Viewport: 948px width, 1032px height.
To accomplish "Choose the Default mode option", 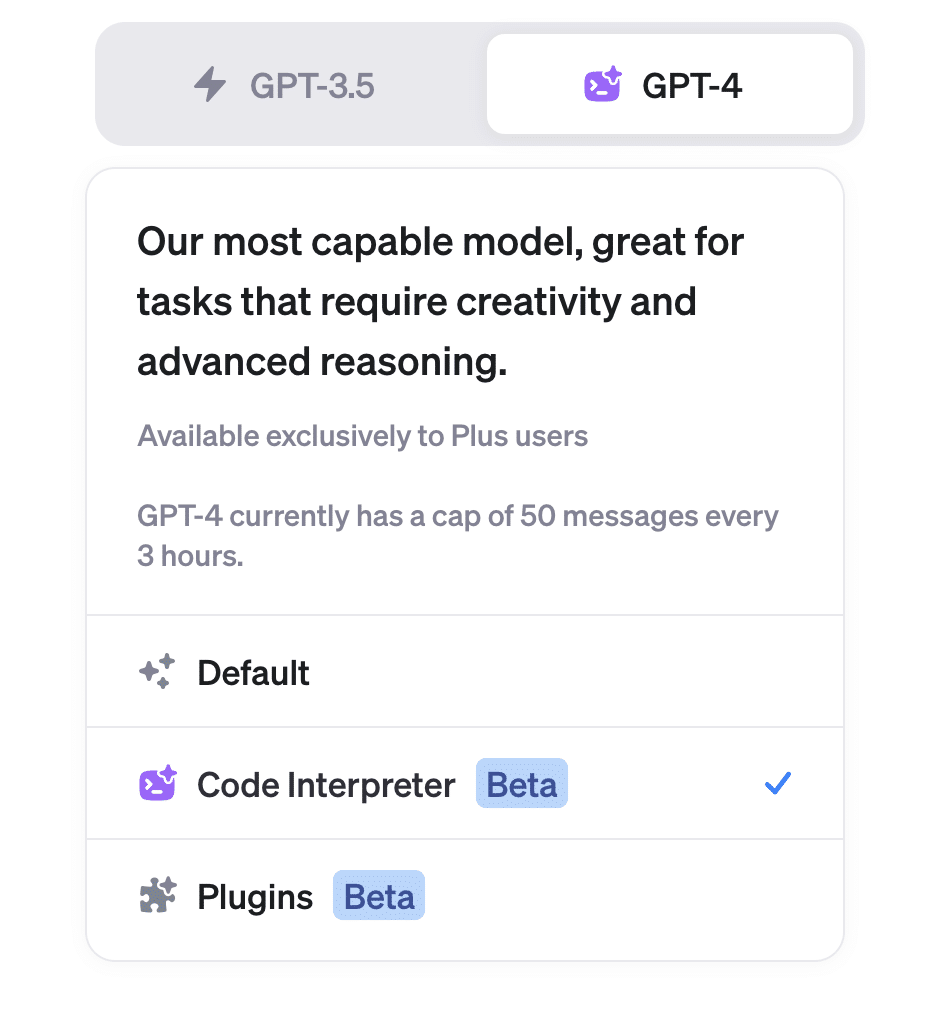I will click(465, 672).
